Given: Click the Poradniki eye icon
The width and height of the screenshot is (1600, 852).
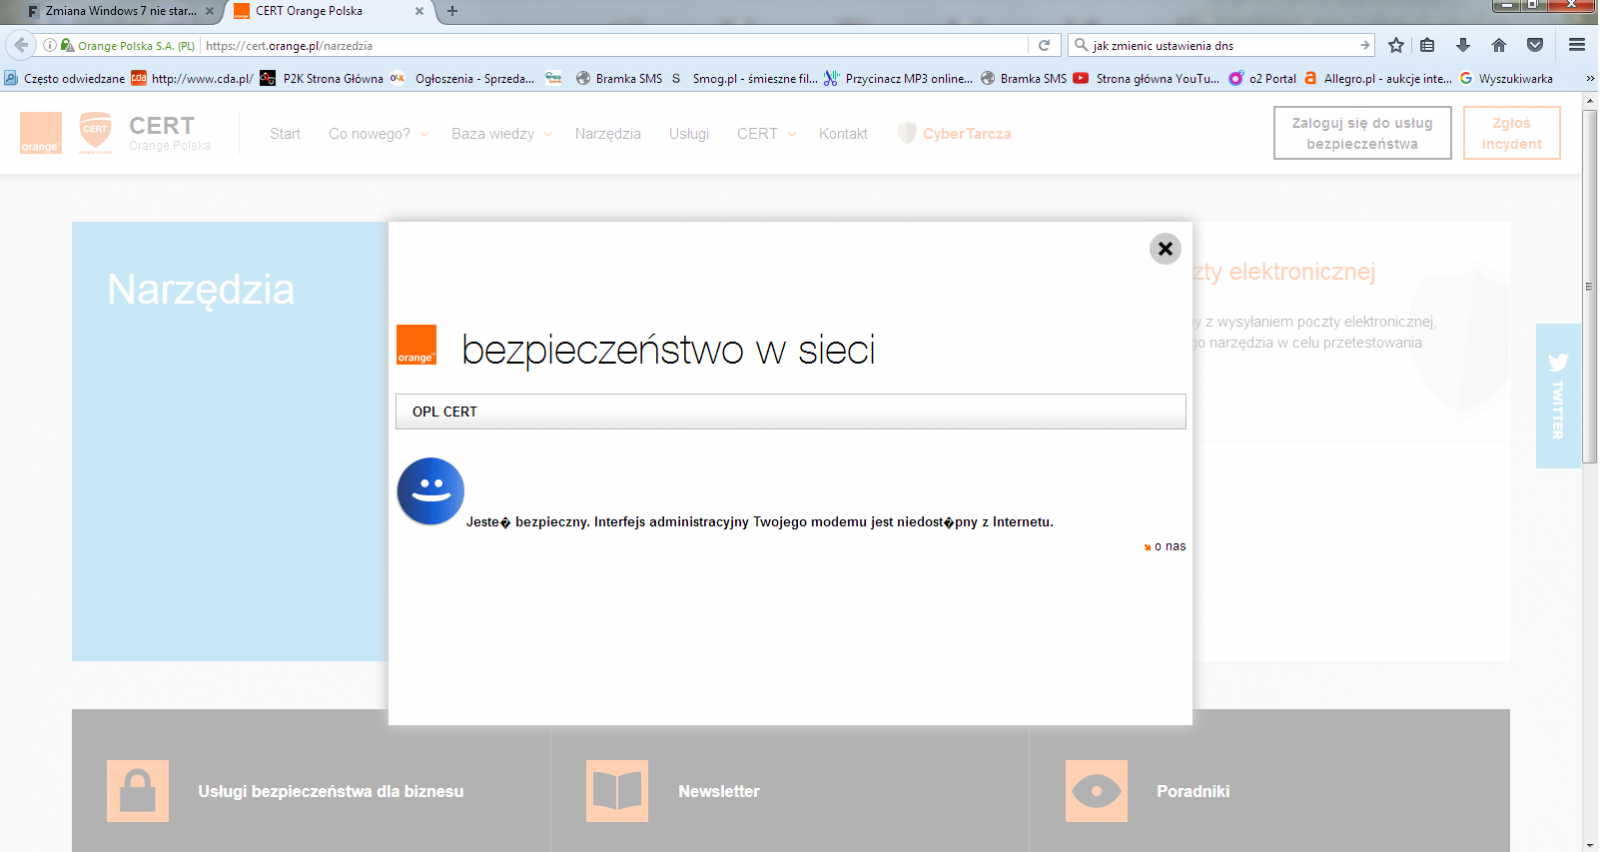Looking at the screenshot, I should pos(1096,791).
